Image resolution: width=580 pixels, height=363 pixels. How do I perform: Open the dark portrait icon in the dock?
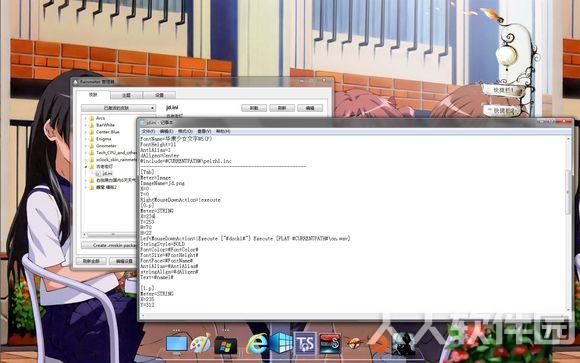pos(403,343)
